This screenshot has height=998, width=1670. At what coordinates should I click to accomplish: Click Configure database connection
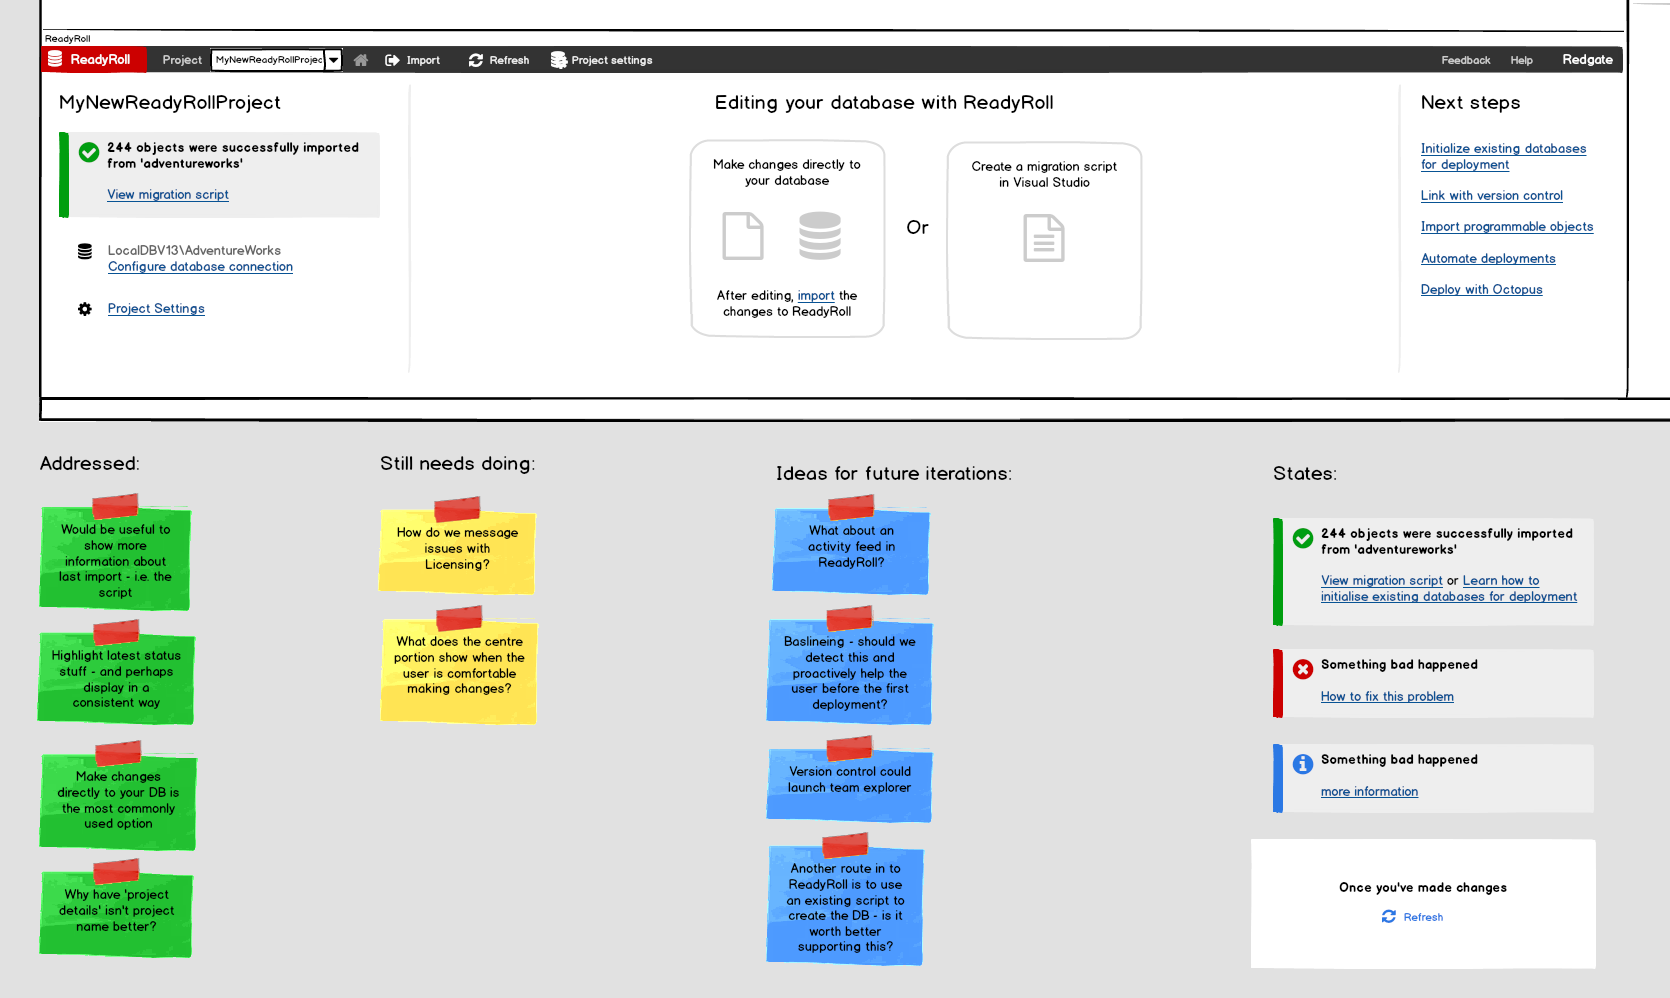[x=200, y=267]
